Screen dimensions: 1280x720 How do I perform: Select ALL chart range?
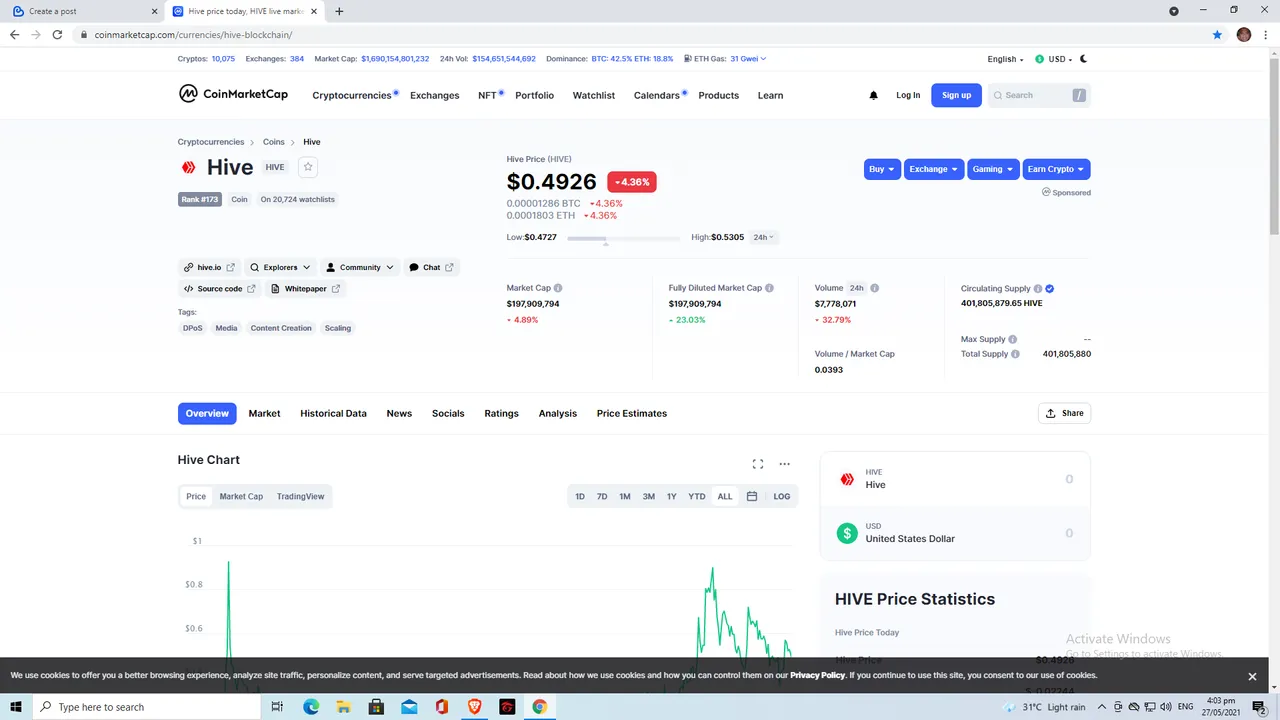(x=725, y=496)
